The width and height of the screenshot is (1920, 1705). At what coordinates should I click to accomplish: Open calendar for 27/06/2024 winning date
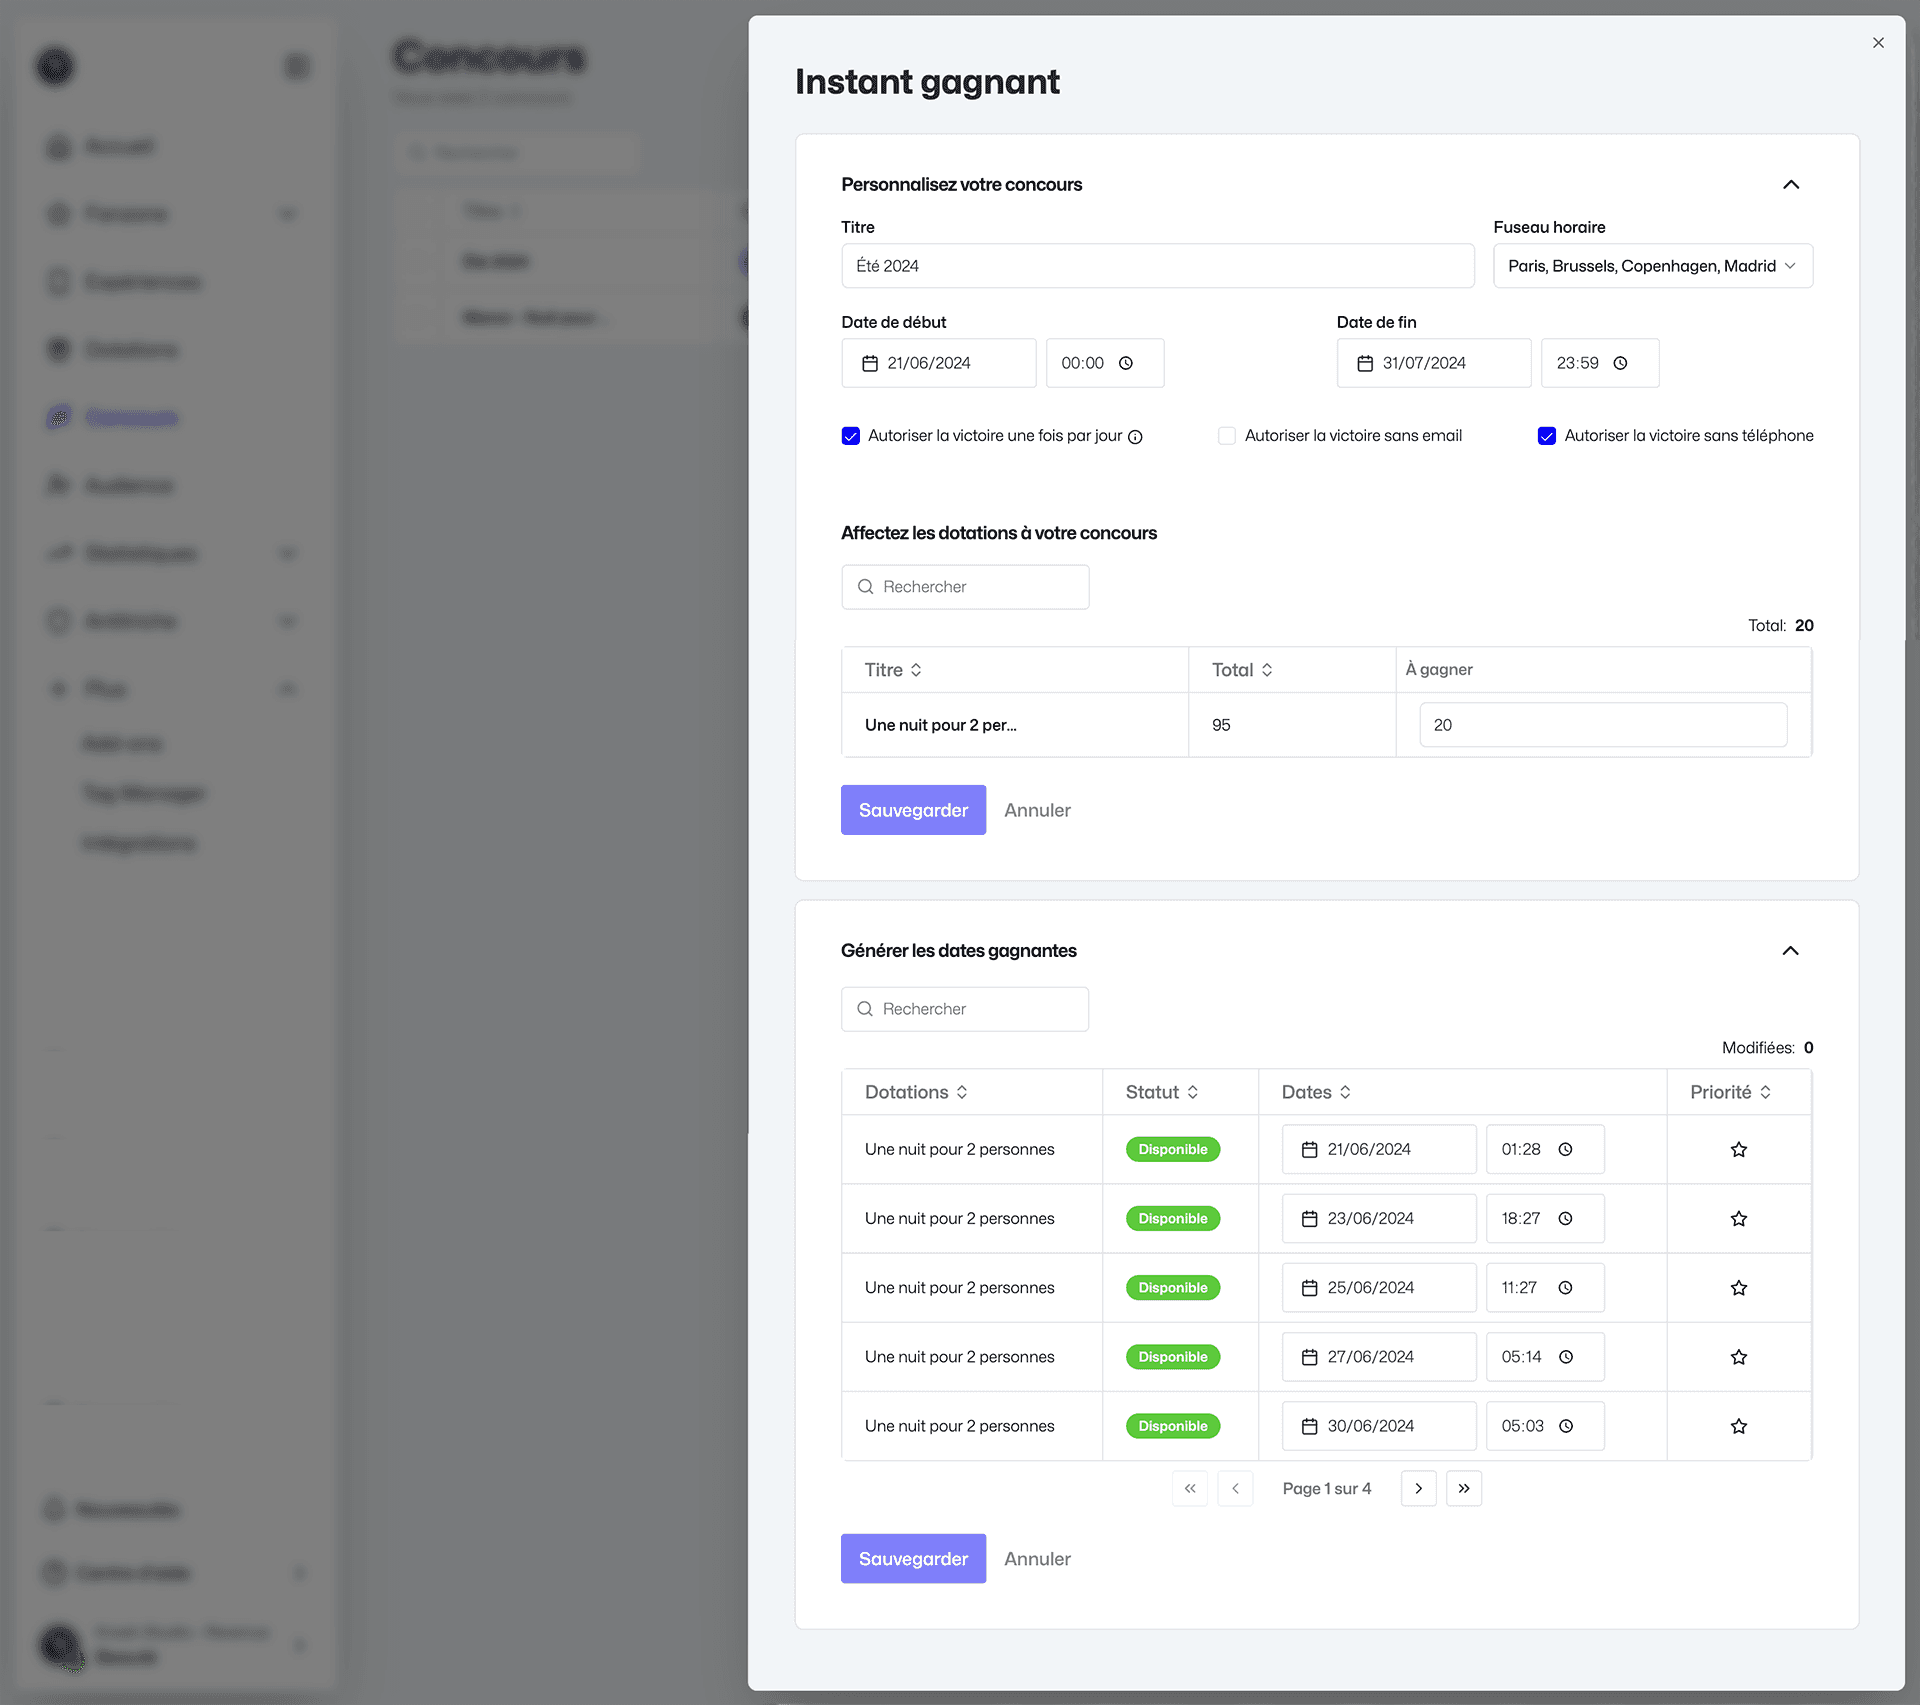pyautogui.click(x=1379, y=1357)
